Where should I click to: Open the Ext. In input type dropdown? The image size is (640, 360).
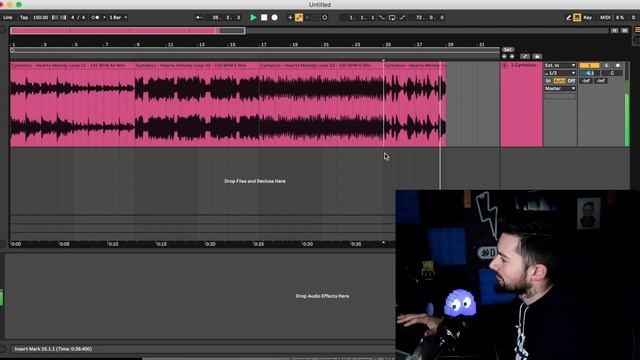560,65
